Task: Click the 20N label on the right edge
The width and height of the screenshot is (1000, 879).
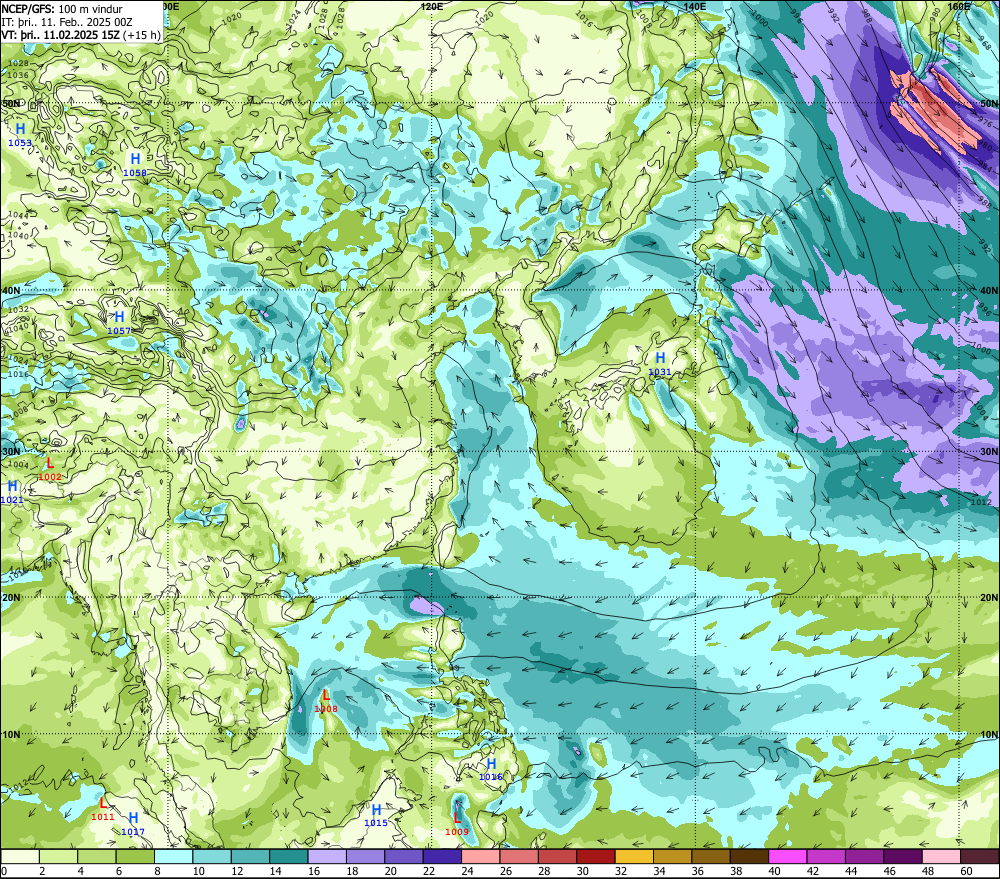Action: point(989,598)
